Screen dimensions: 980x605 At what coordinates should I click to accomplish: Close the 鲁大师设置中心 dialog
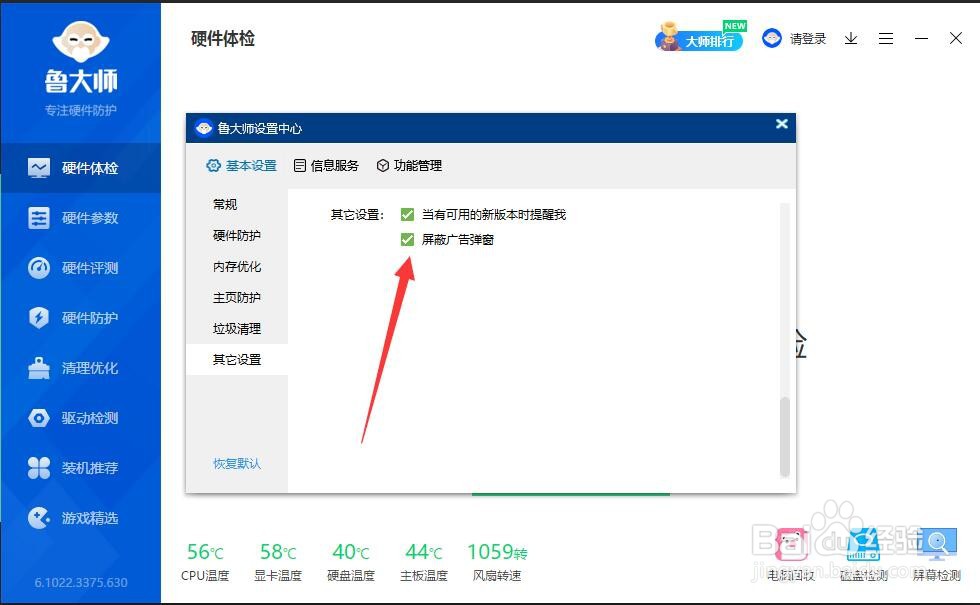coord(781,124)
